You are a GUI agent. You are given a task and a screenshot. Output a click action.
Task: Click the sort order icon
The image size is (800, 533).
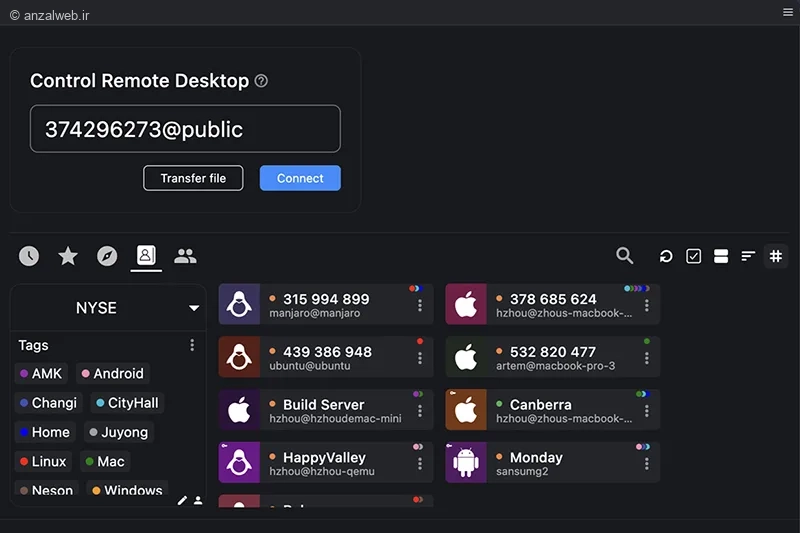pos(748,256)
